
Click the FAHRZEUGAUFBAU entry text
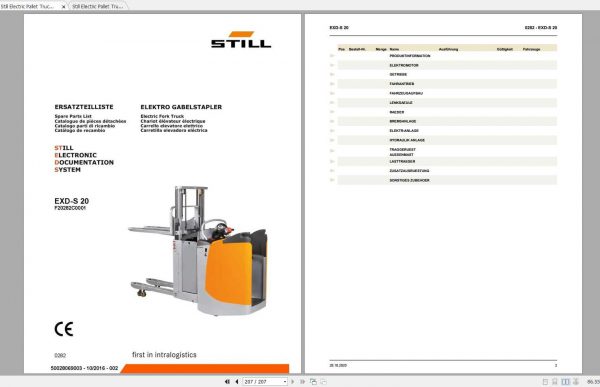406,93
